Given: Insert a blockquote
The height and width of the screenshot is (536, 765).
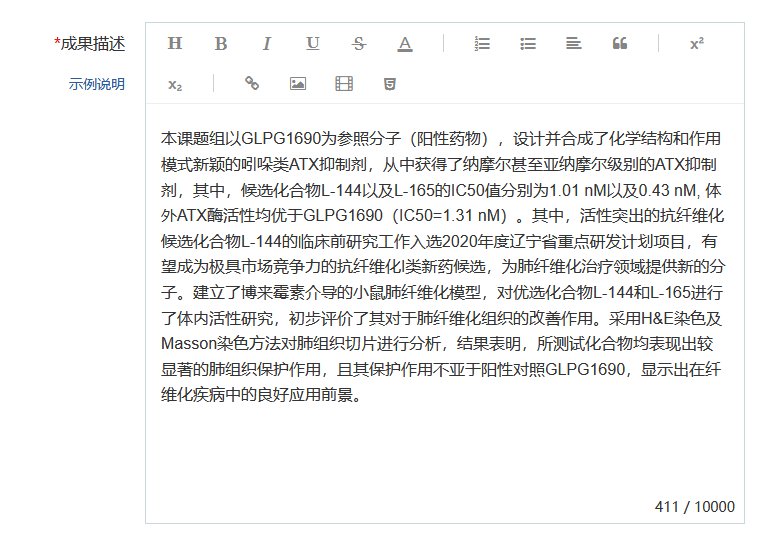Looking at the screenshot, I should tap(620, 44).
